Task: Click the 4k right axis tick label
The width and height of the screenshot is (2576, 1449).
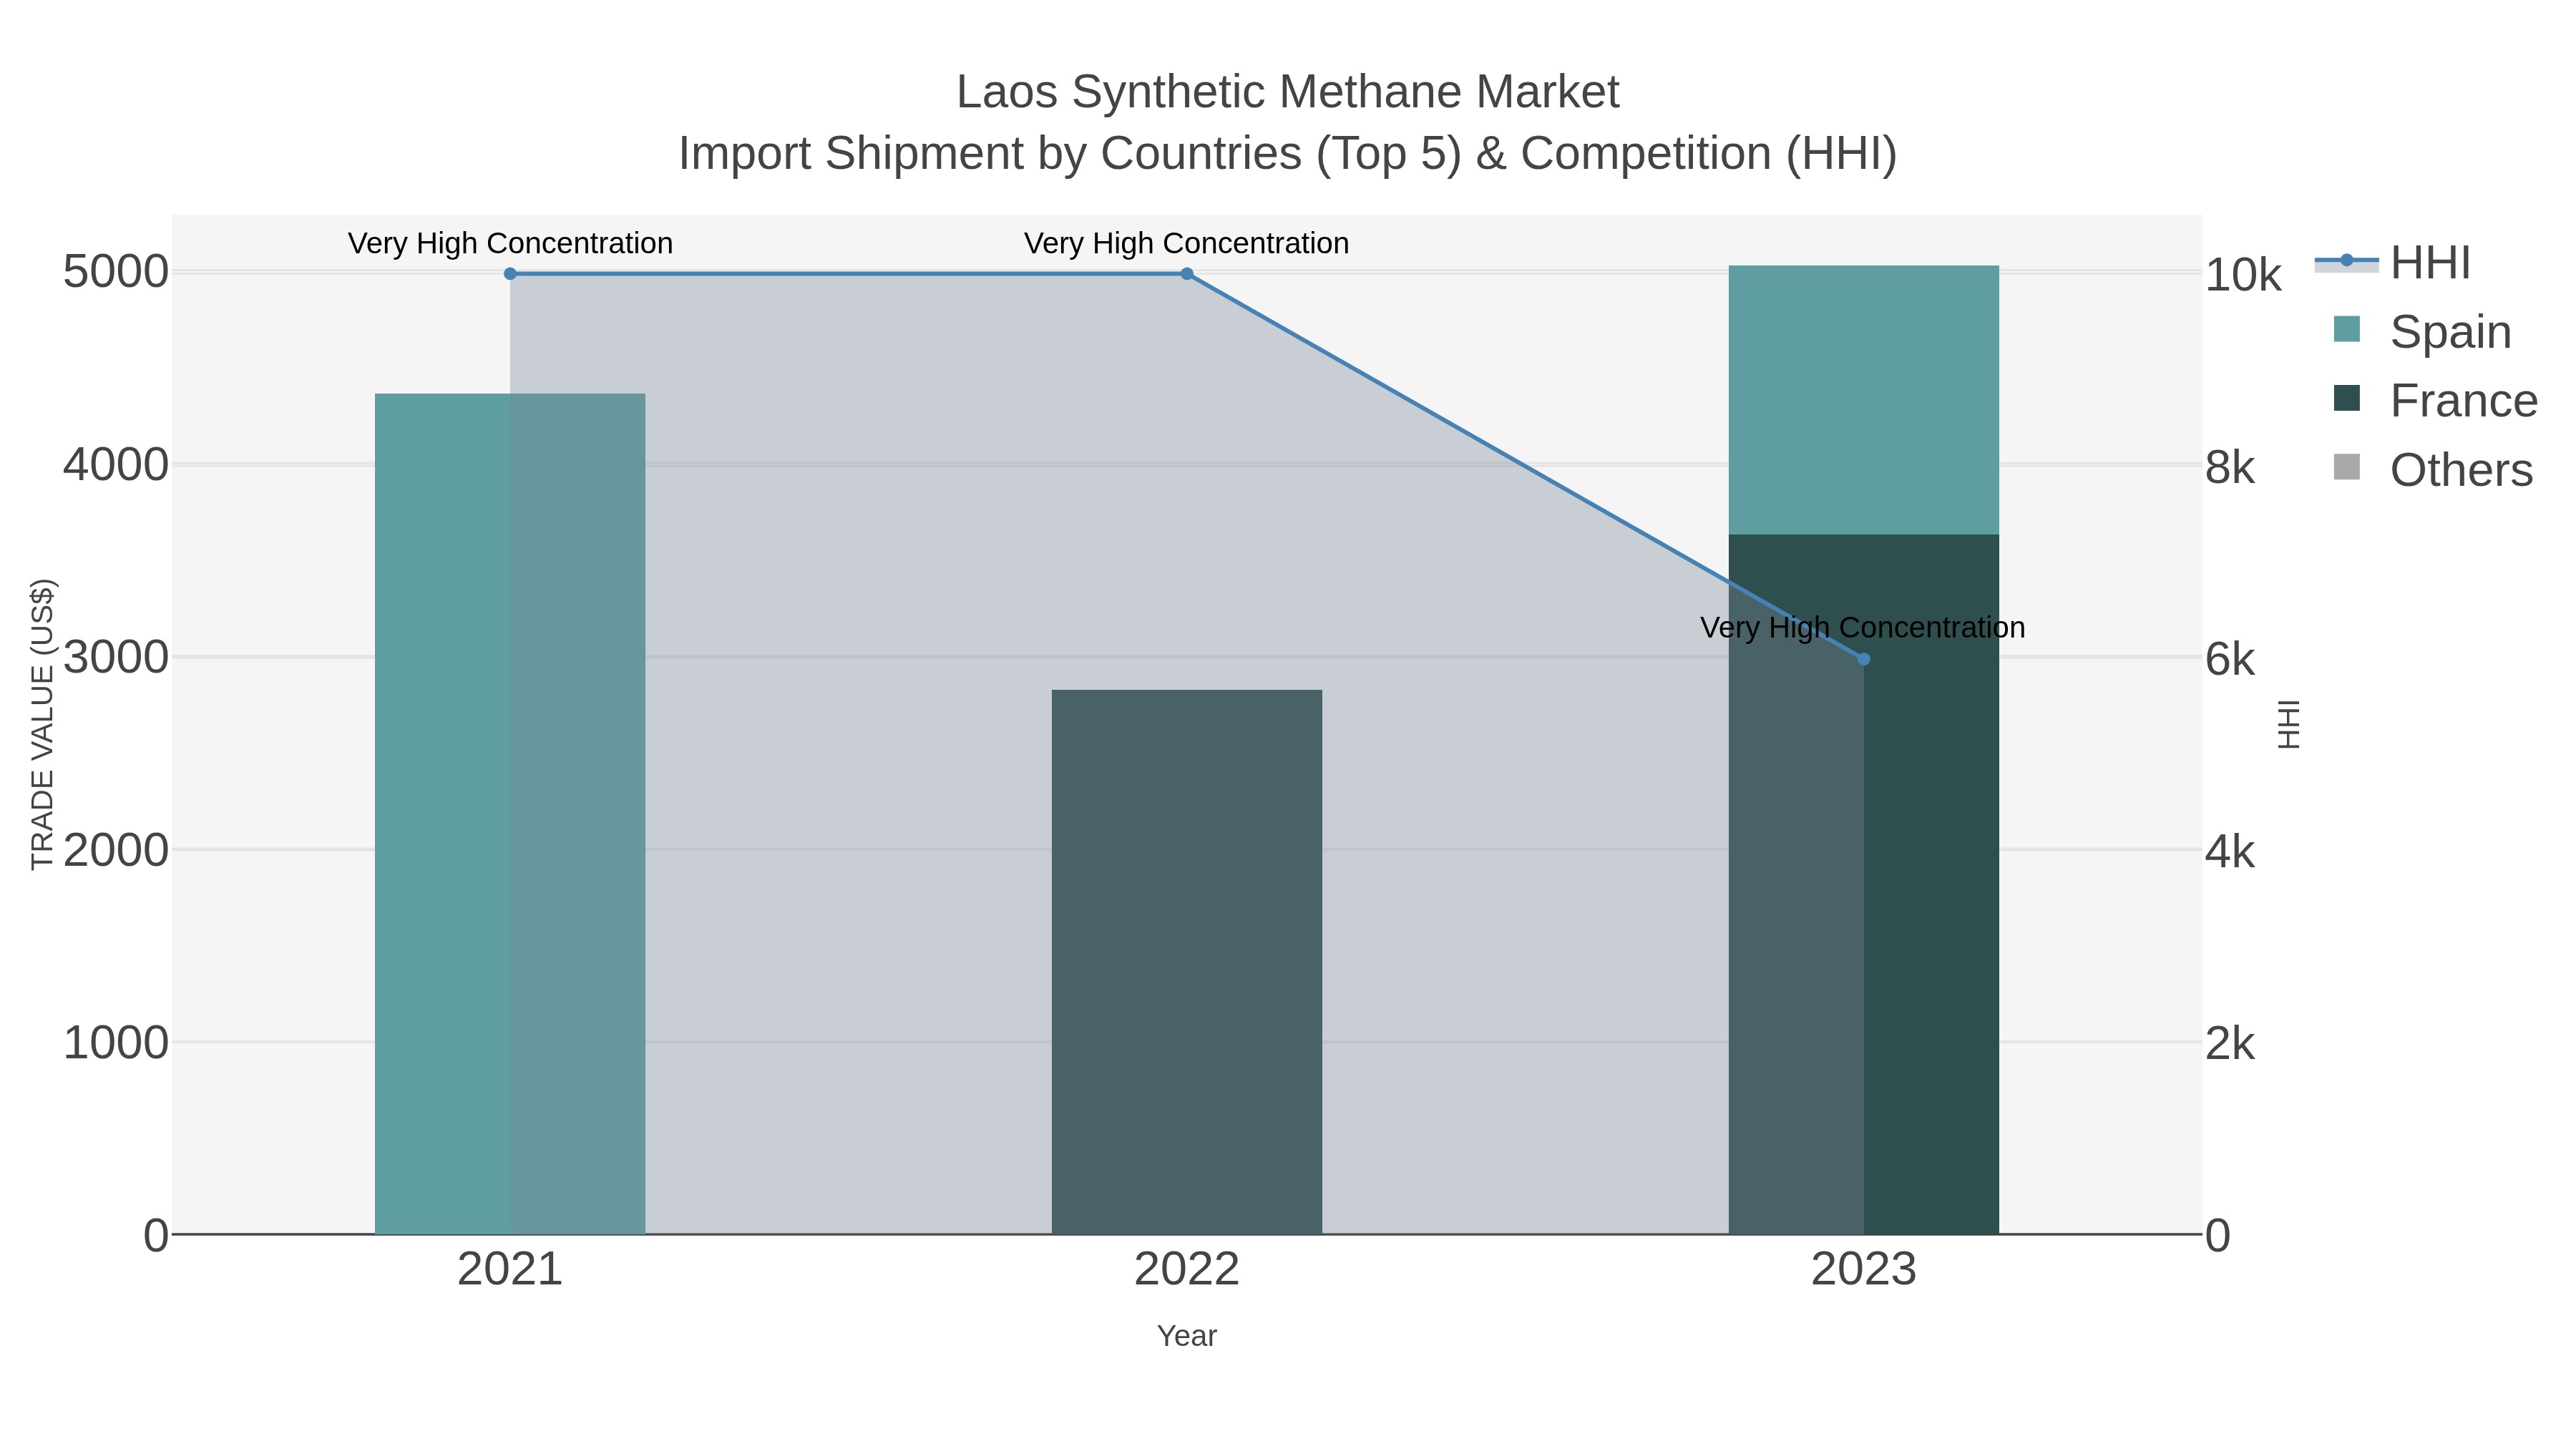Action: [2230, 852]
